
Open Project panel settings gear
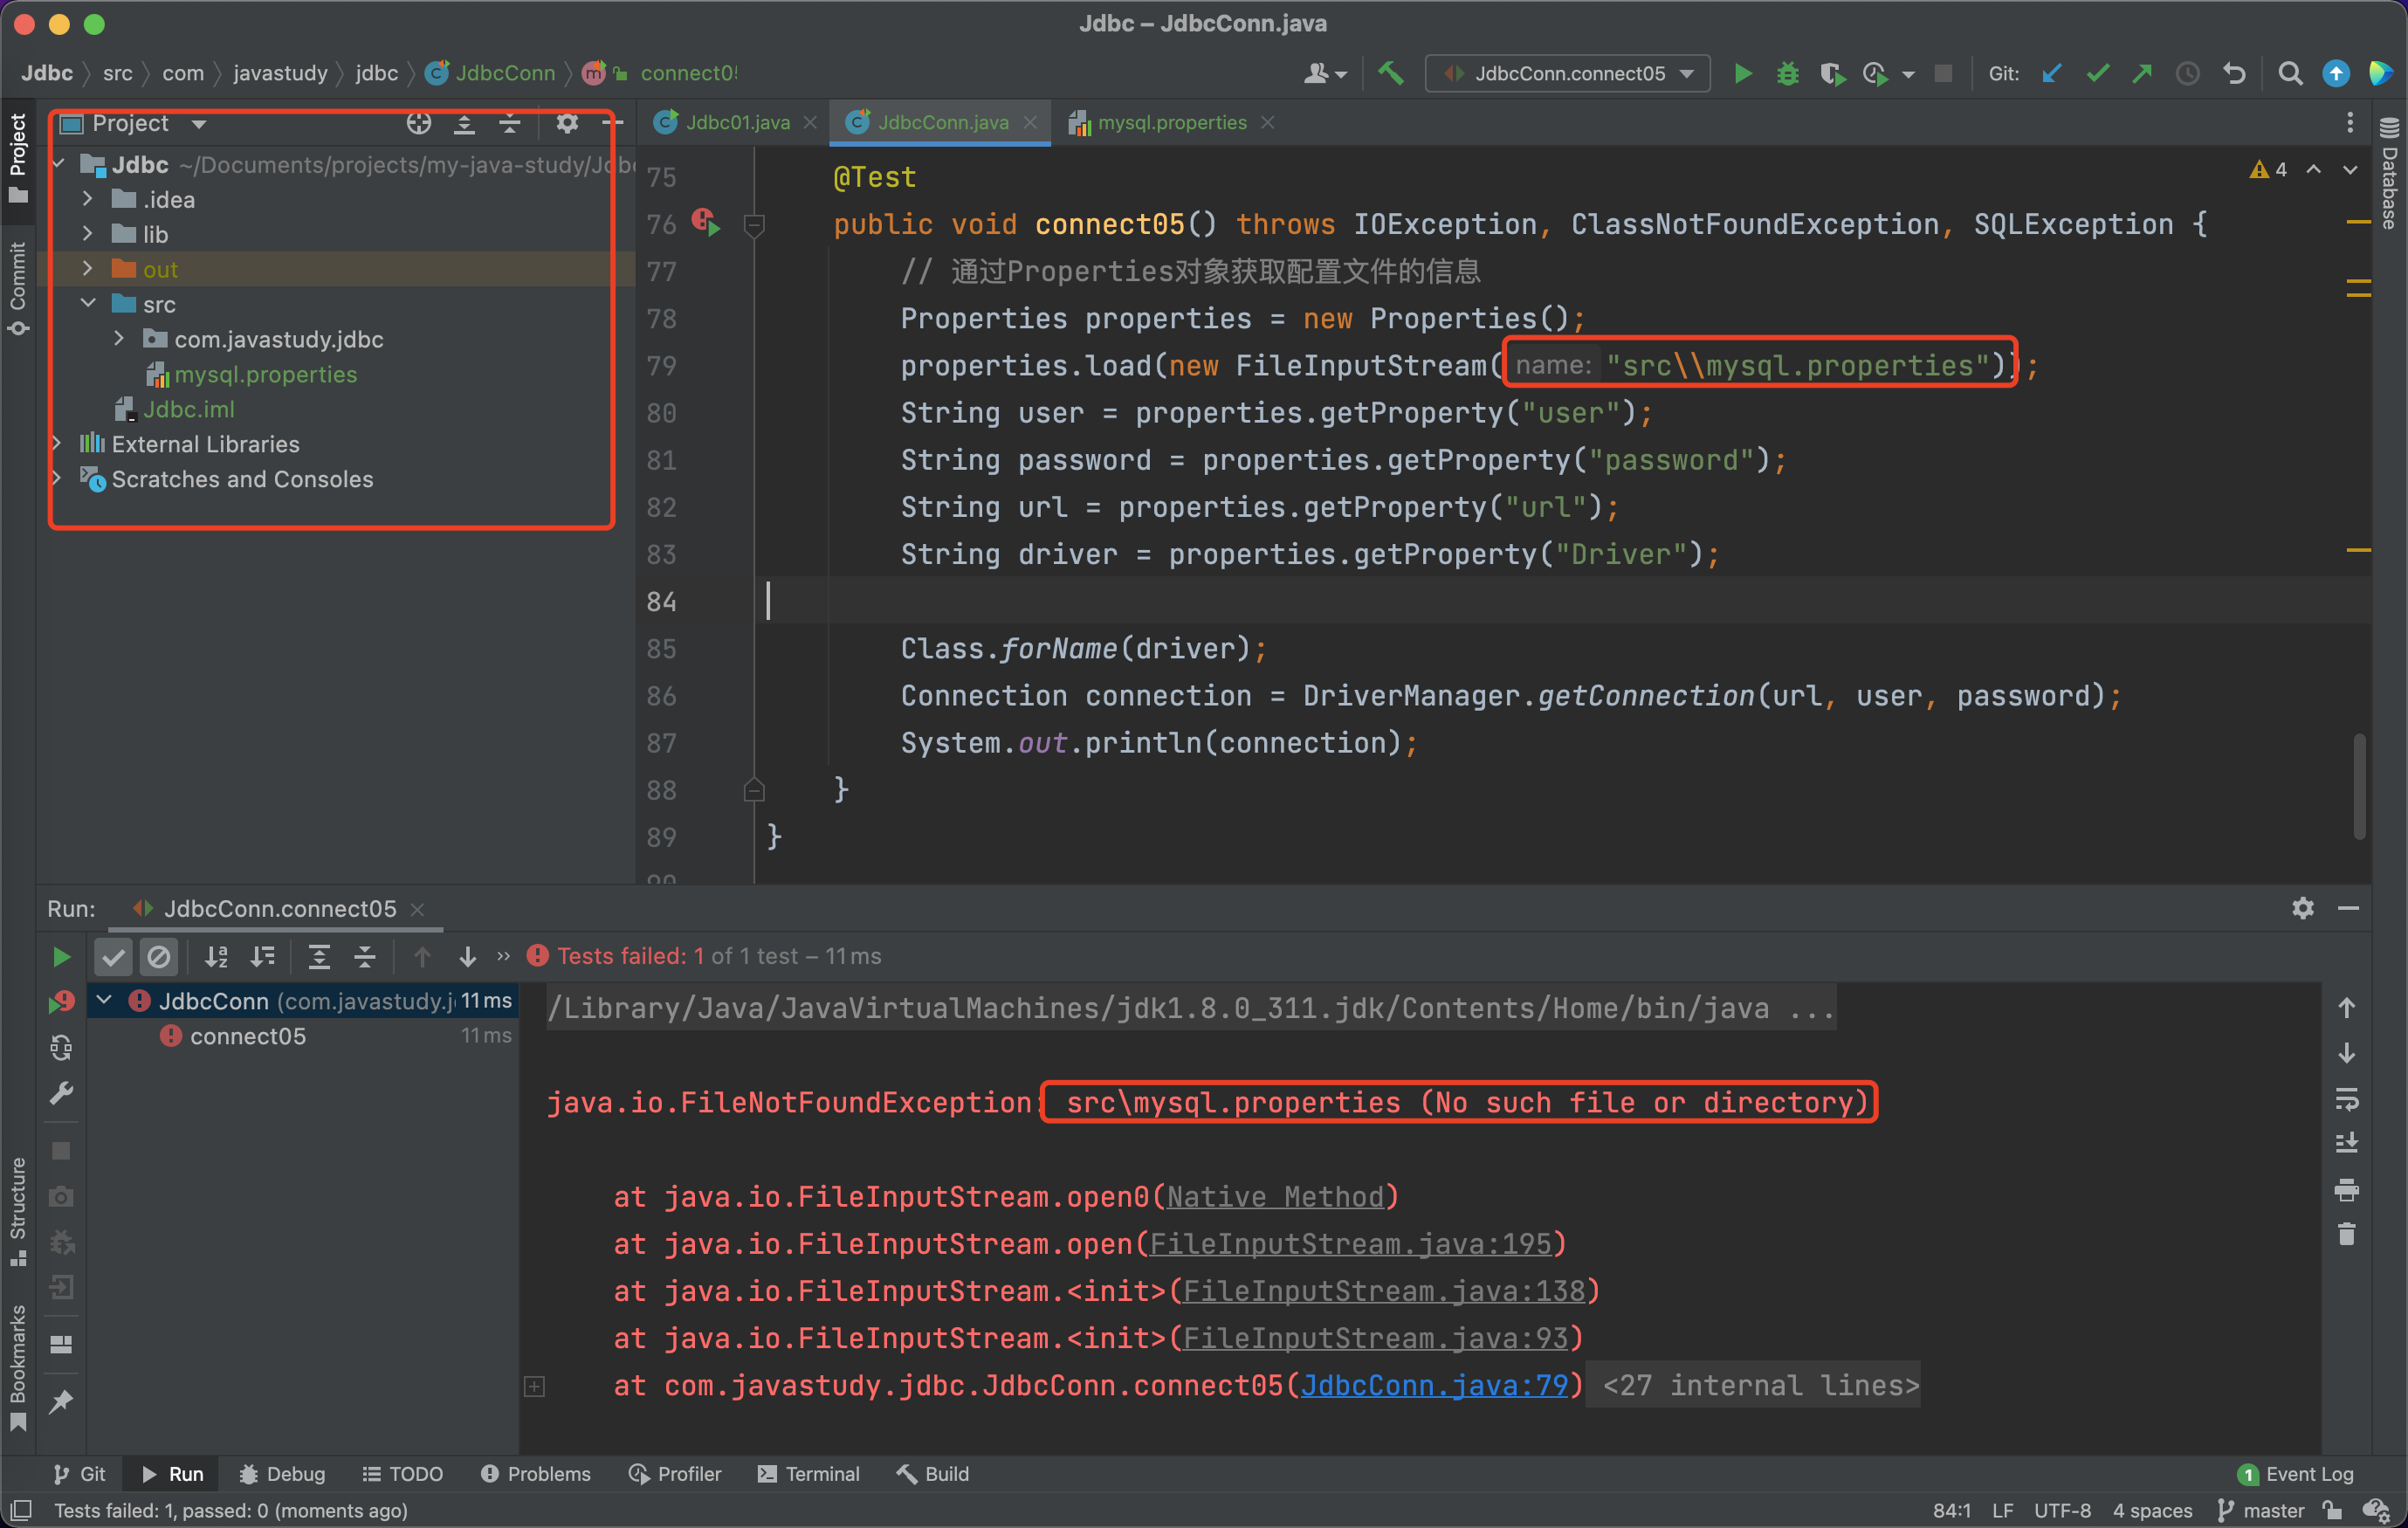point(567,123)
